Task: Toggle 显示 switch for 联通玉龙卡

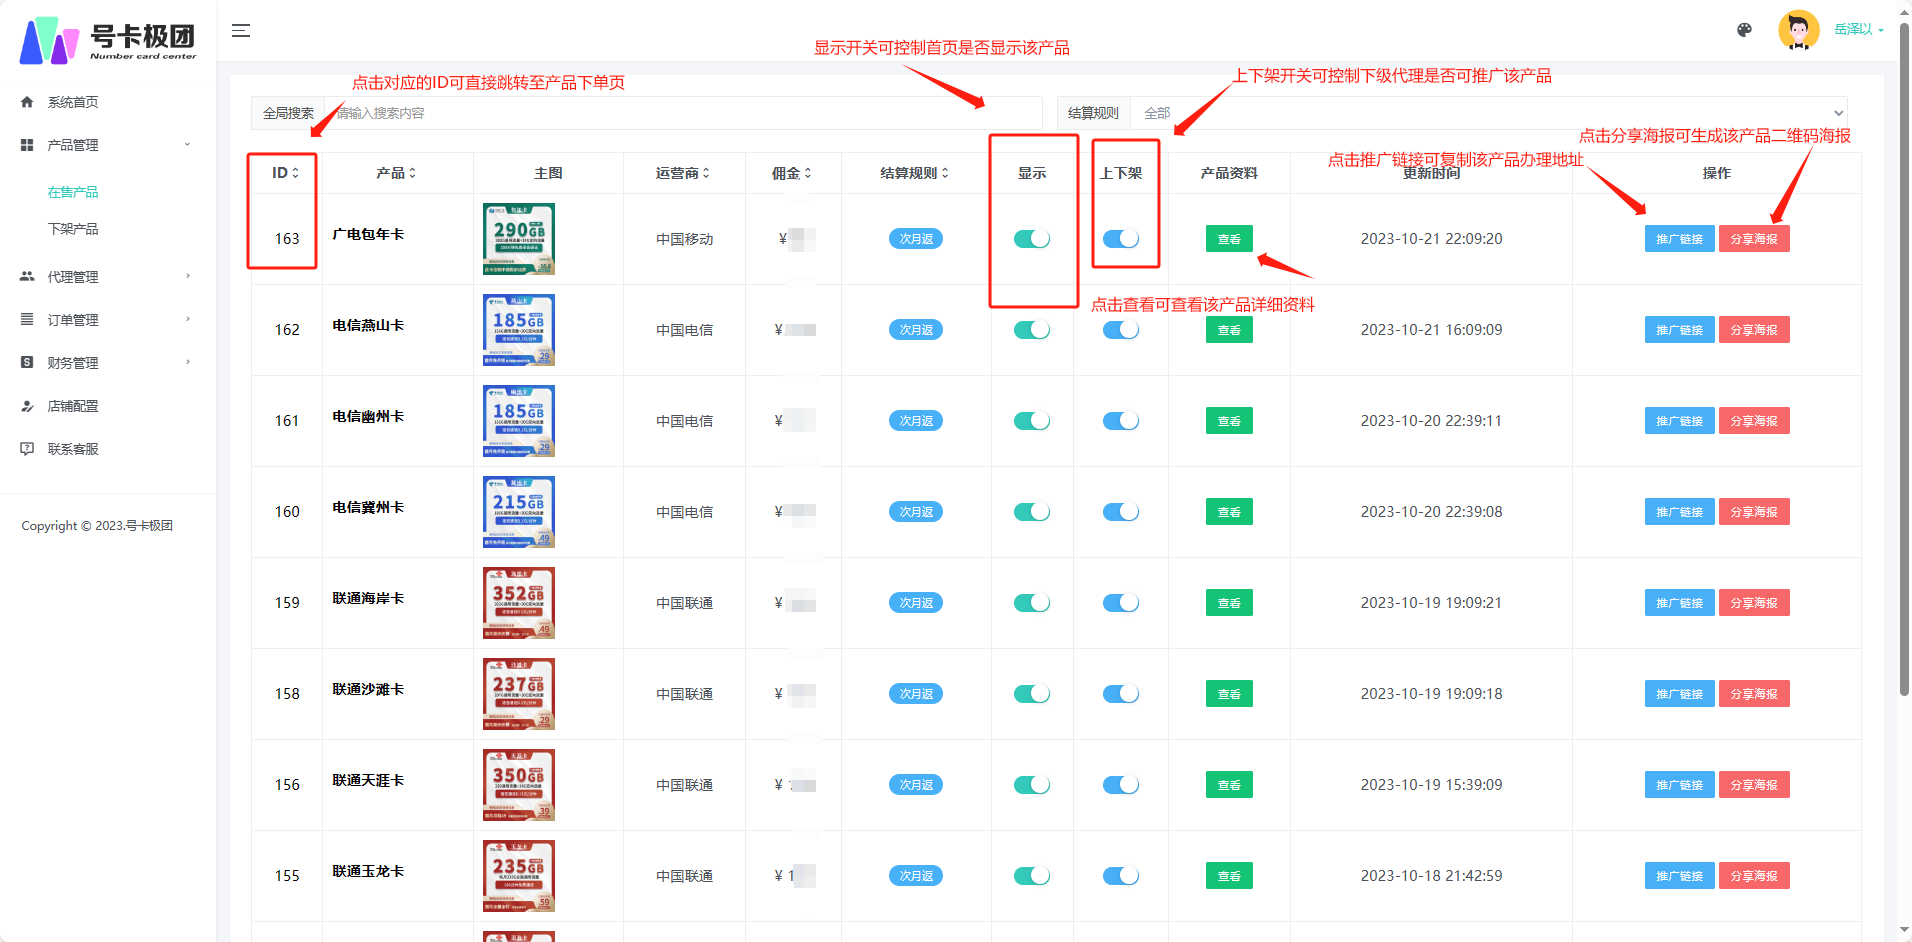Action: [1032, 876]
